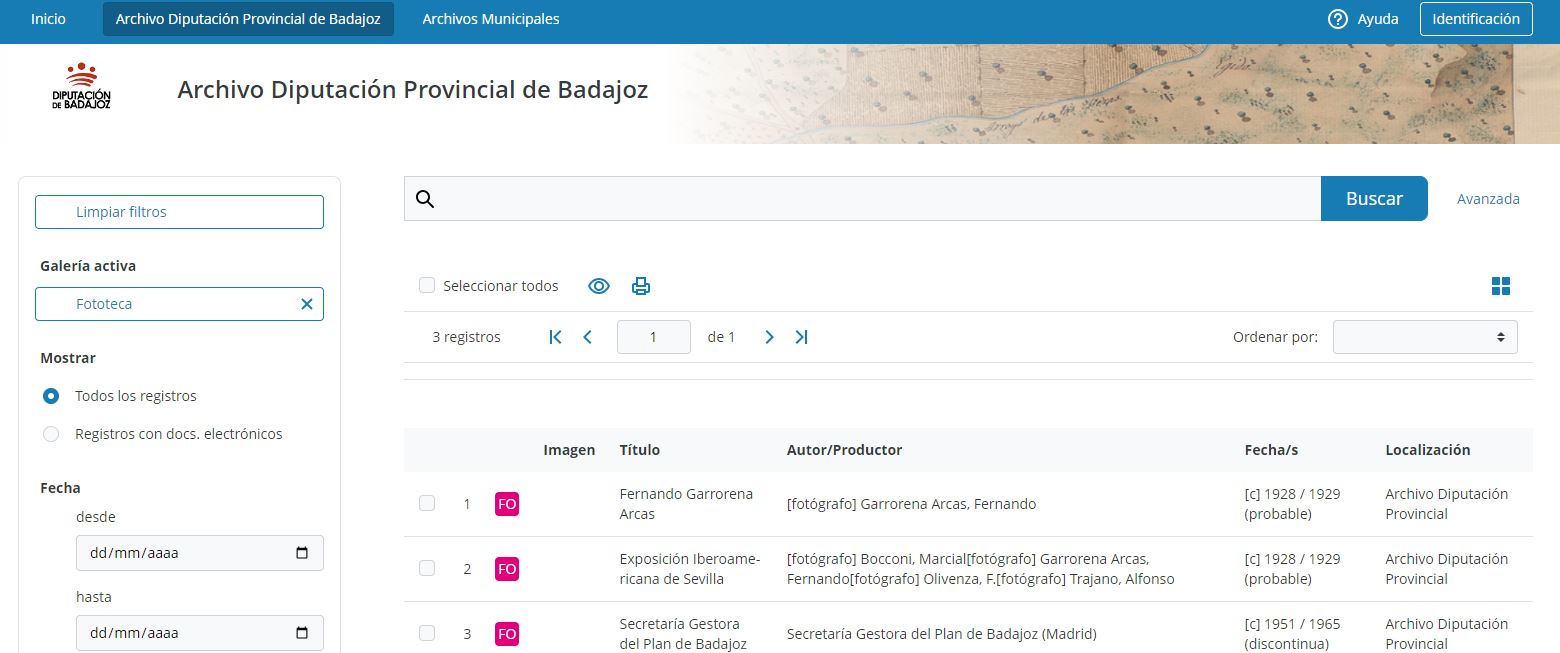The image size is (1560, 653).
Task: Open the Ordenar por dropdown
Action: pos(1425,337)
